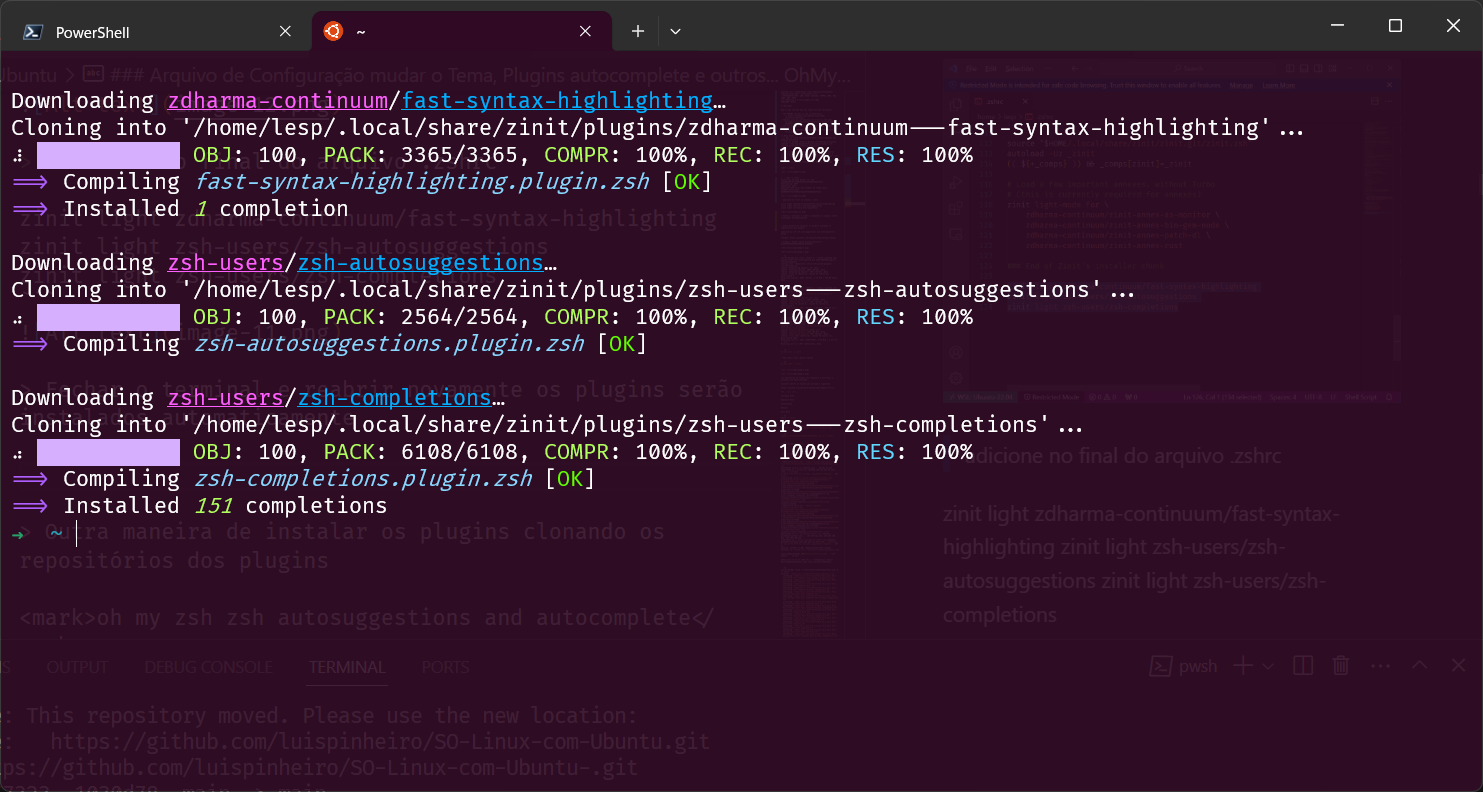Click SO-Linux-com-Ubuntu.git URL in VS Code terminal
This screenshot has height=792, width=1483.
(380, 742)
